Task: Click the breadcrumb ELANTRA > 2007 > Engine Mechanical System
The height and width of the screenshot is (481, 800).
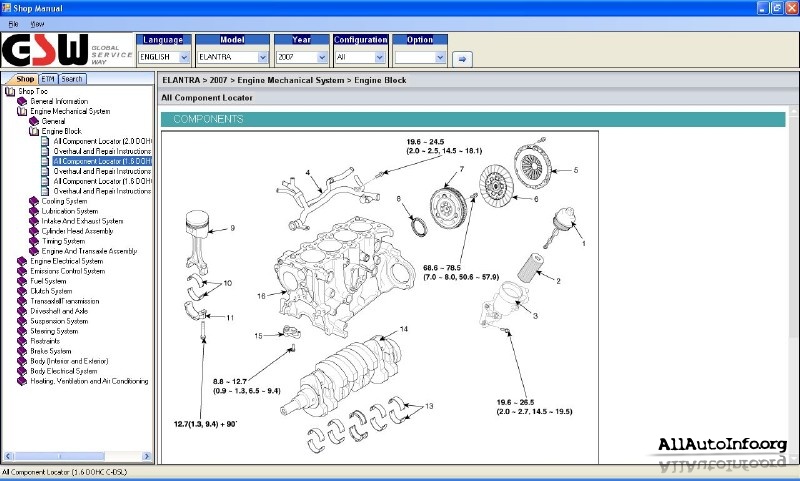Action: click(253, 80)
